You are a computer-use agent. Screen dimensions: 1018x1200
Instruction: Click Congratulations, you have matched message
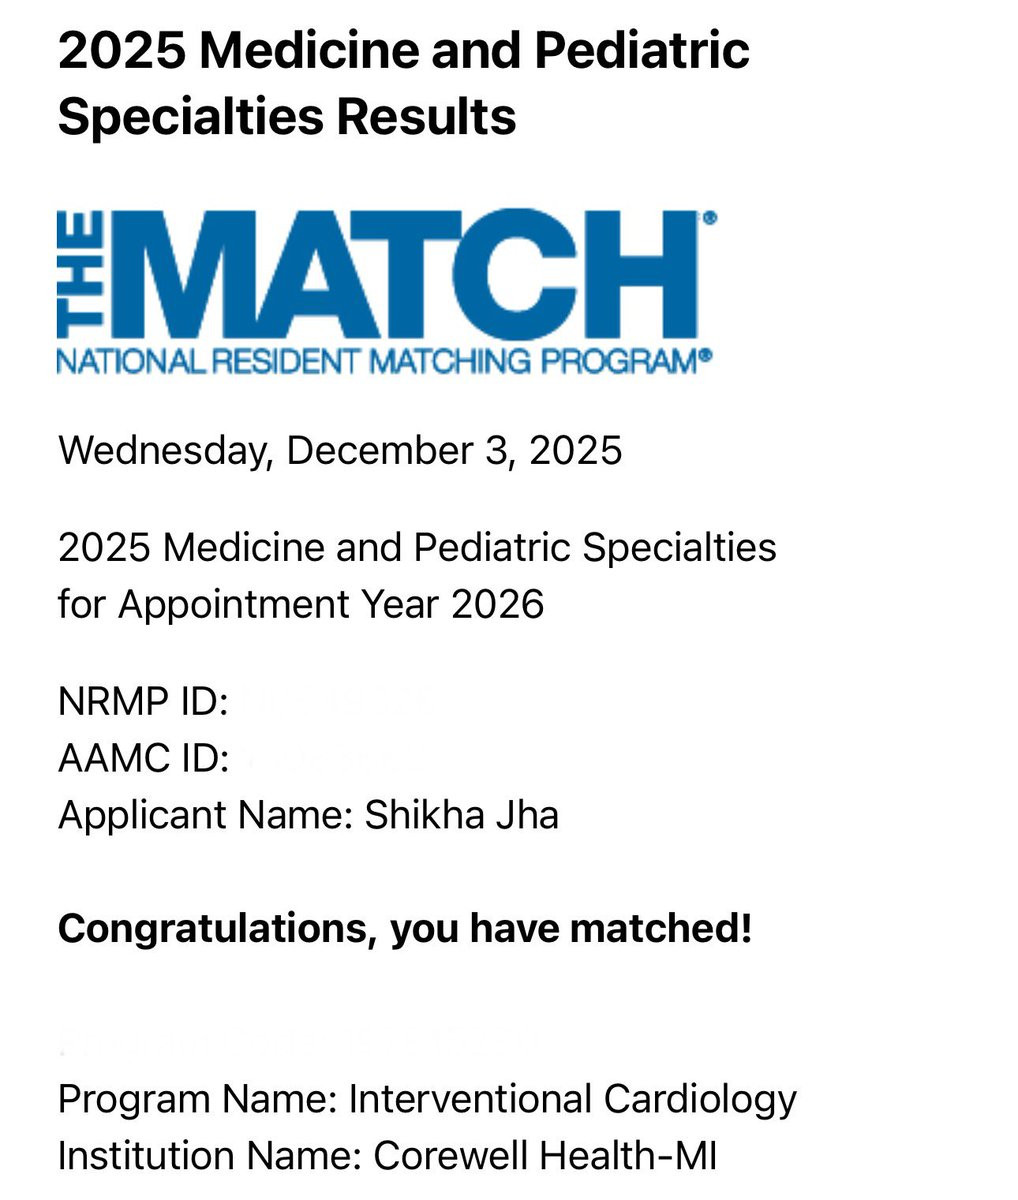coord(405,929)
